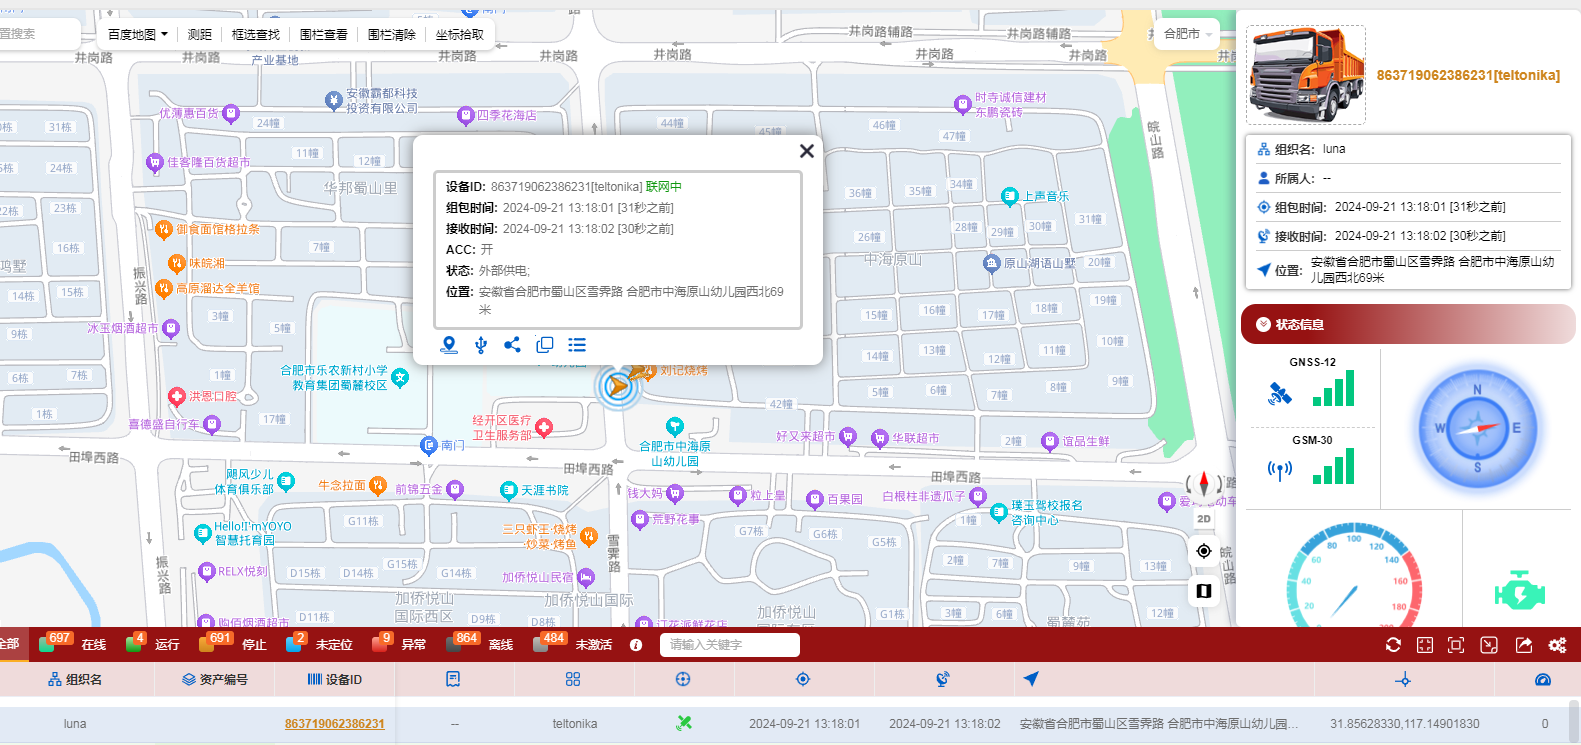Click the export share icon in toolbar
The width and height of the screenshot is (1581, 745).
tap(1524, 645)
